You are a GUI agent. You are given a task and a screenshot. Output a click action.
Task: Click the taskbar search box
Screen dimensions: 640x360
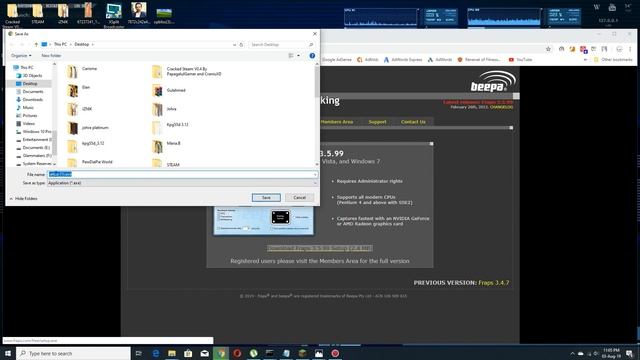coord(73,353)
